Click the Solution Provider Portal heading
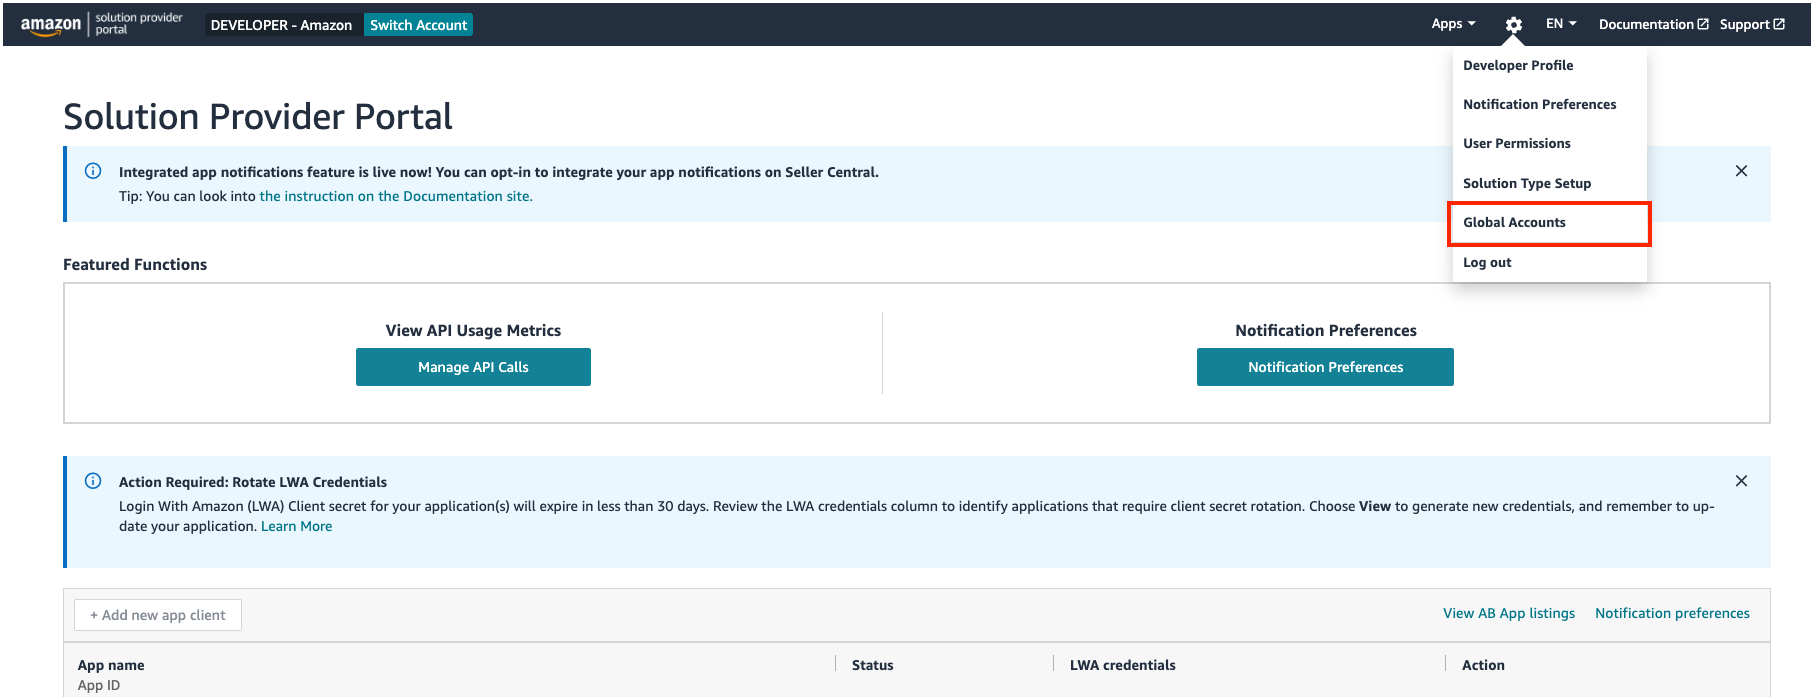 (258, 117)
